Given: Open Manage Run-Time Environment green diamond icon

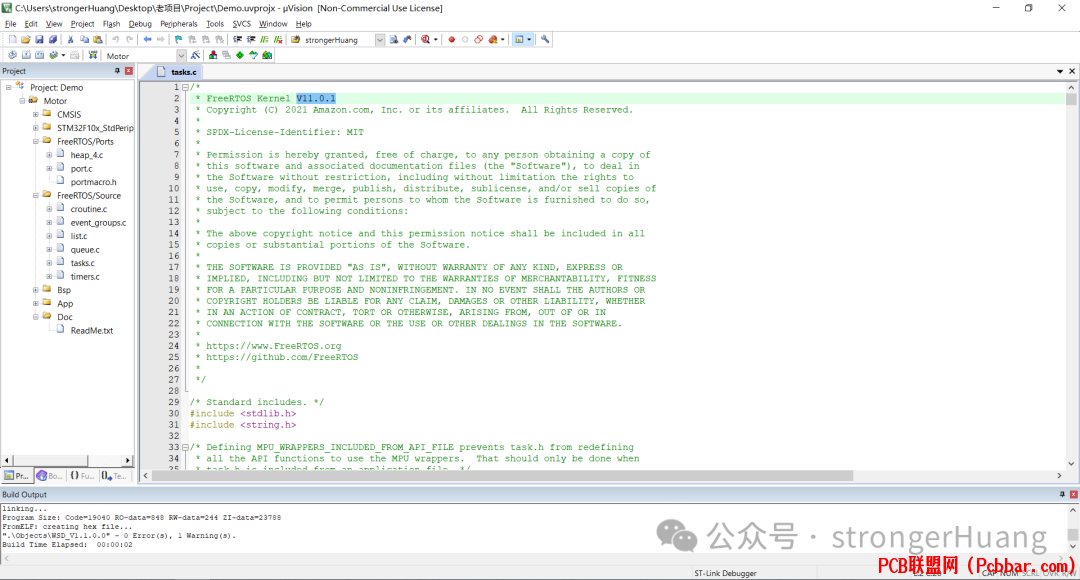Looking at the screenshot, I should [240, 55].
